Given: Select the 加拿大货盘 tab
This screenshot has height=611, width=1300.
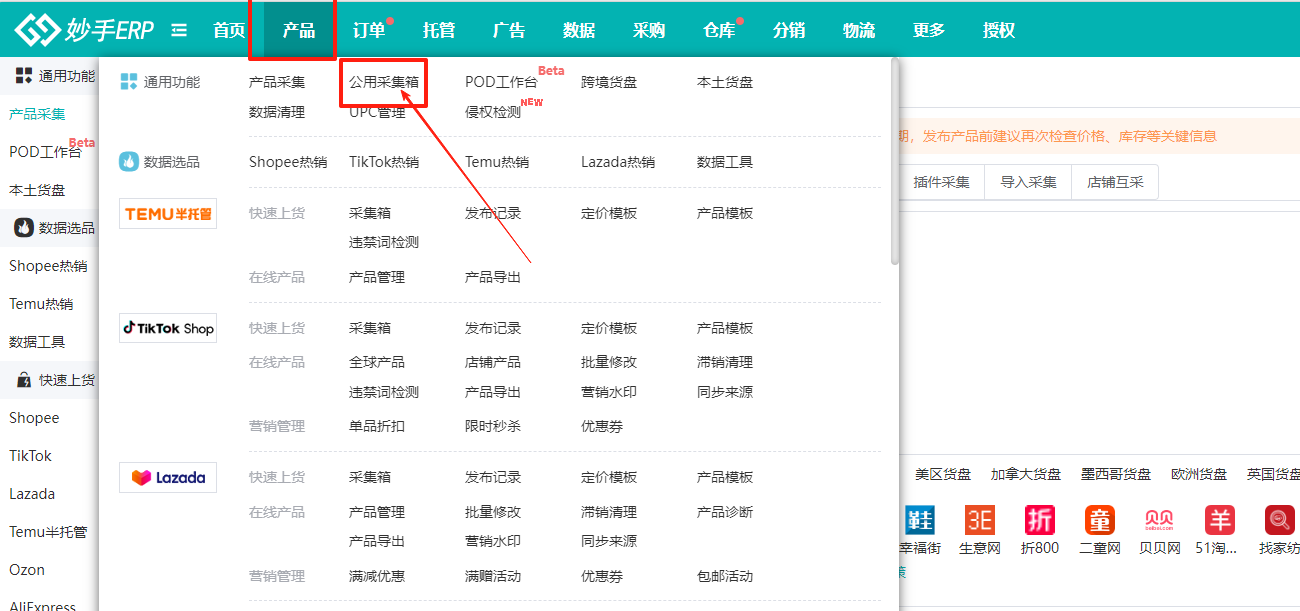Looking at the screenshot, I should pos(1026,474).
